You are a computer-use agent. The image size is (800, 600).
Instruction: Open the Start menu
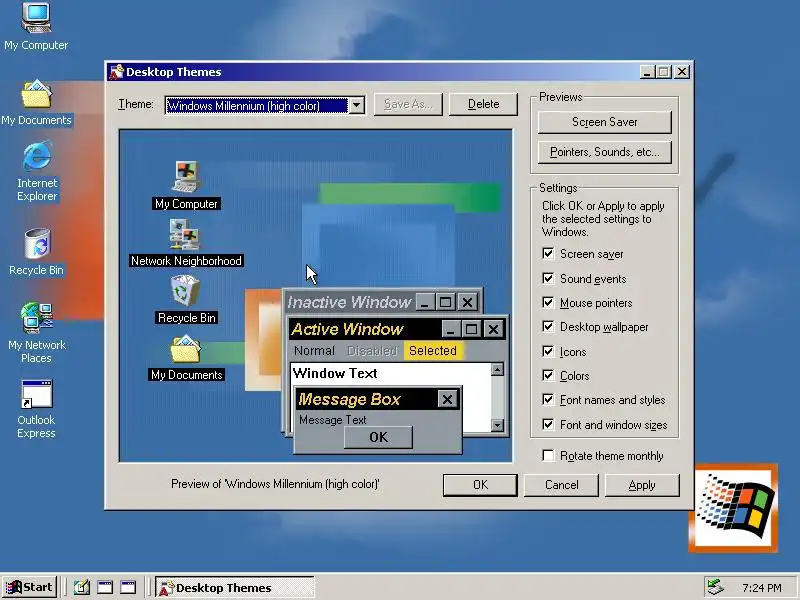[29, 587]
